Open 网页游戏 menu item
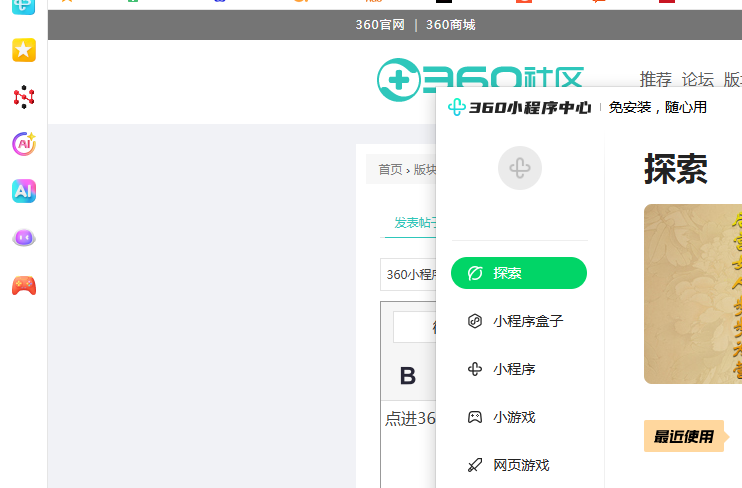This screenshot has height=488, width=742. coord(519,465)
